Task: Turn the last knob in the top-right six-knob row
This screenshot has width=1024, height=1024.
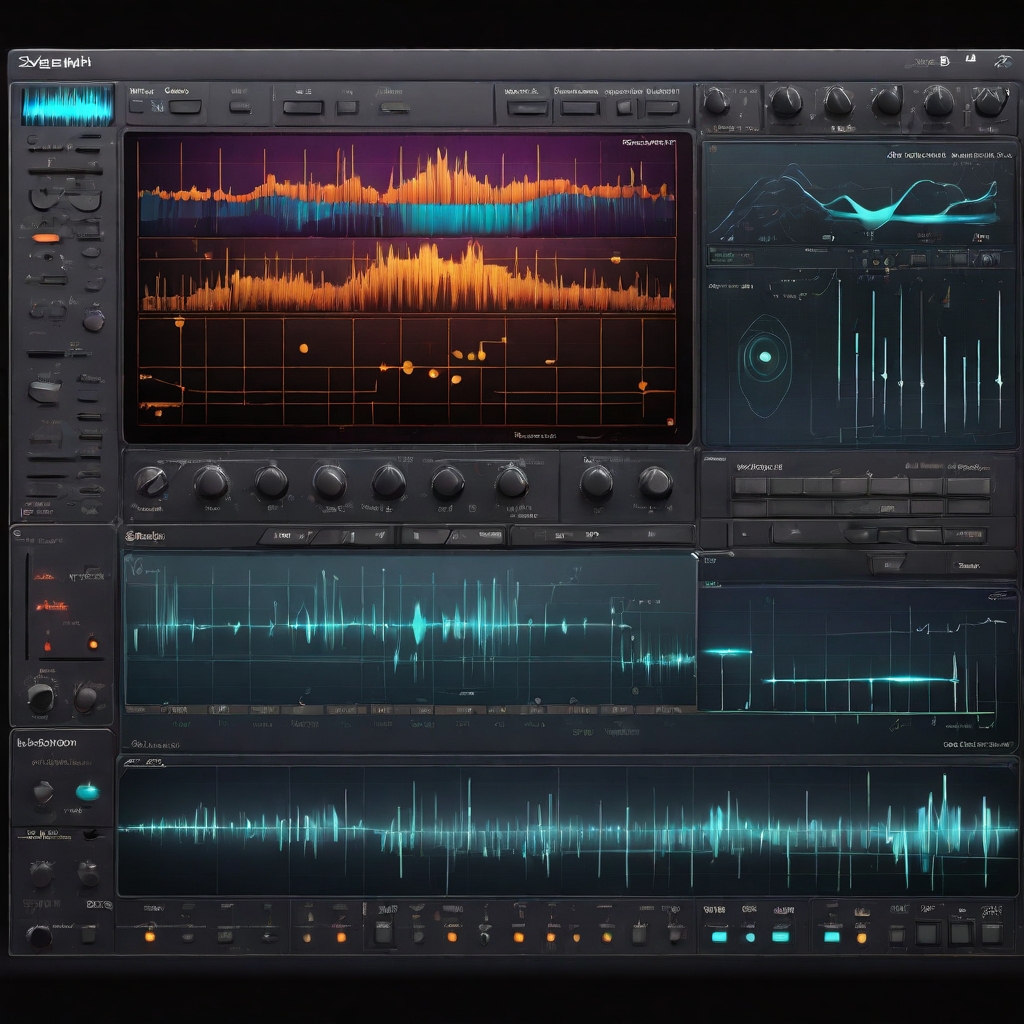Action: pyautogui.click(x=990, y=101)
